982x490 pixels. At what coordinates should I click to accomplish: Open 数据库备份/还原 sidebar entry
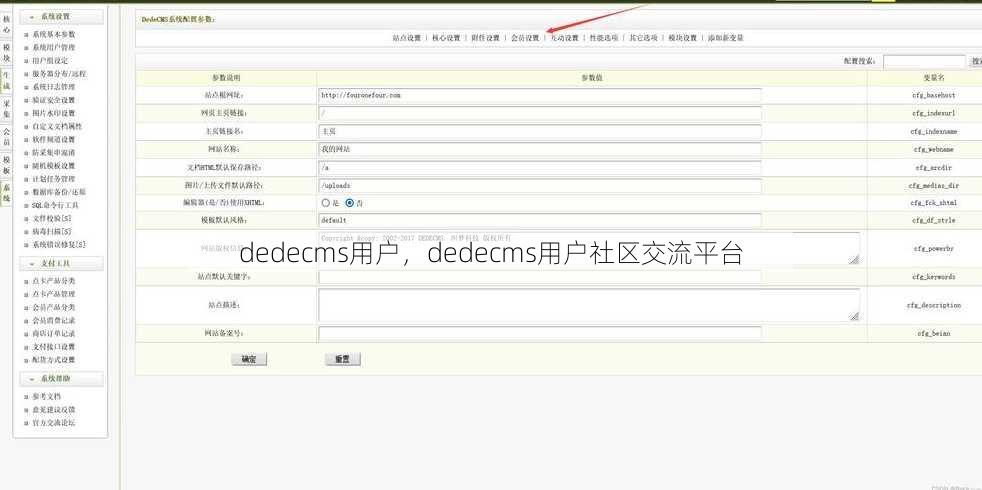[59, 192]
